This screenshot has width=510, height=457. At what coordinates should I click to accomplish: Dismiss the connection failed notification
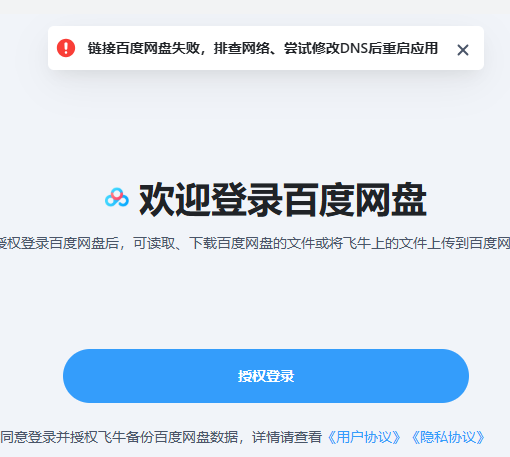[463, 50]
